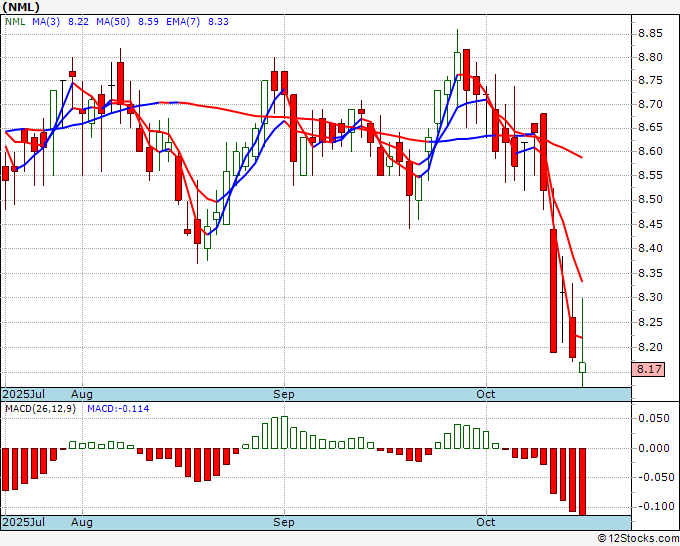Click the 8.20 price axis label
The height and width of the screenshot is (546, 680).
point(650,347)
